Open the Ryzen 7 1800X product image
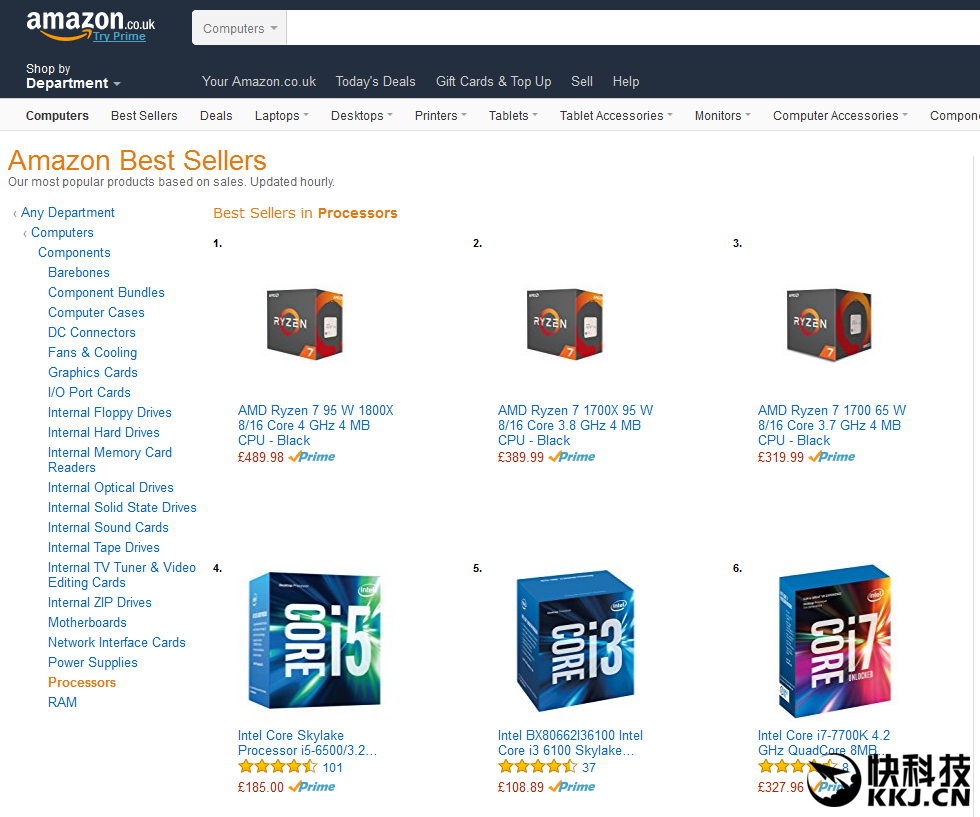 (x=305, y=324)
